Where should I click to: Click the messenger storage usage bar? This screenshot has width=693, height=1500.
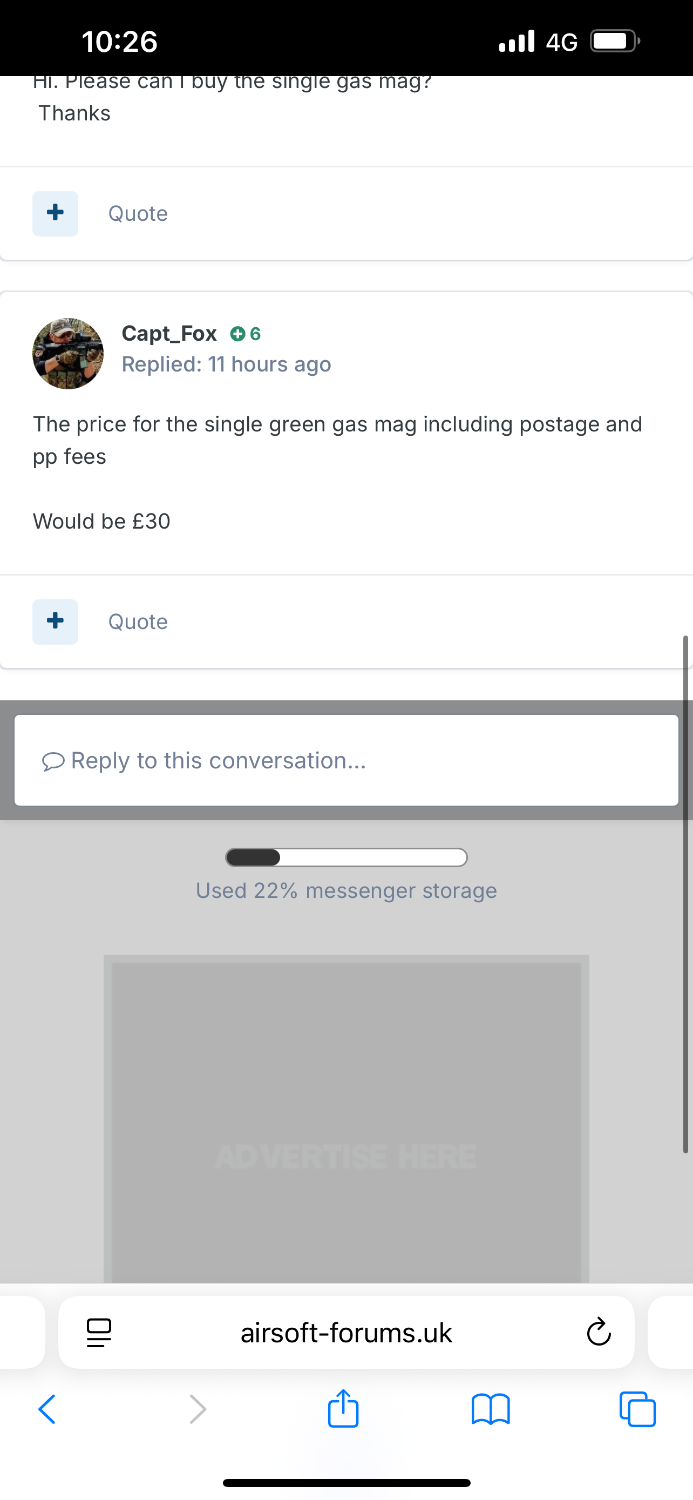(346, 857)
